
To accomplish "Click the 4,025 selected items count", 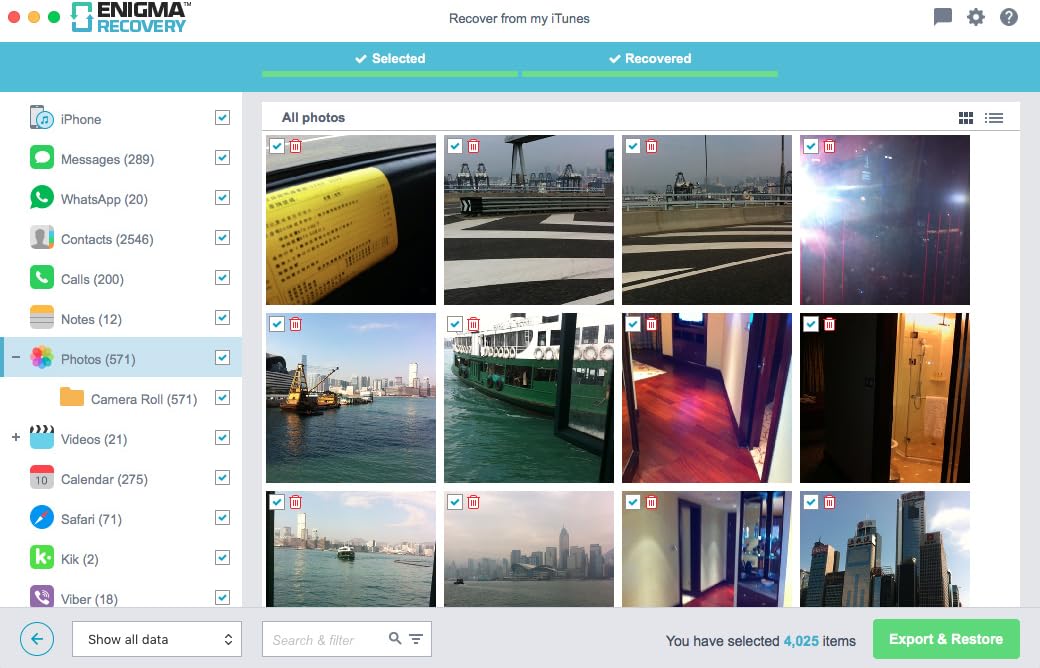I will pos(801,641).
